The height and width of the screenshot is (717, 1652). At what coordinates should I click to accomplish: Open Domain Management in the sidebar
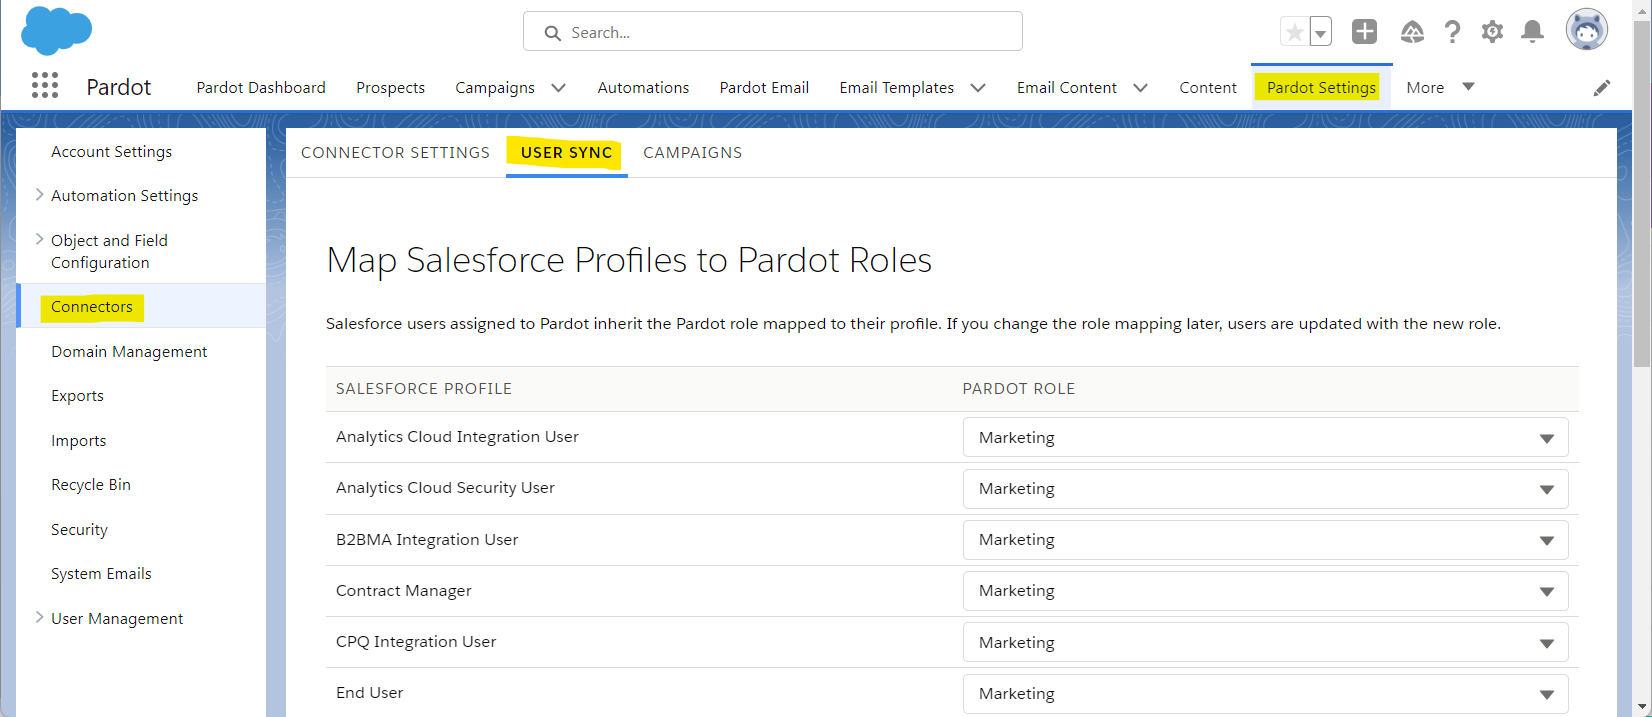pyautogui.click(x=130, y=352)
